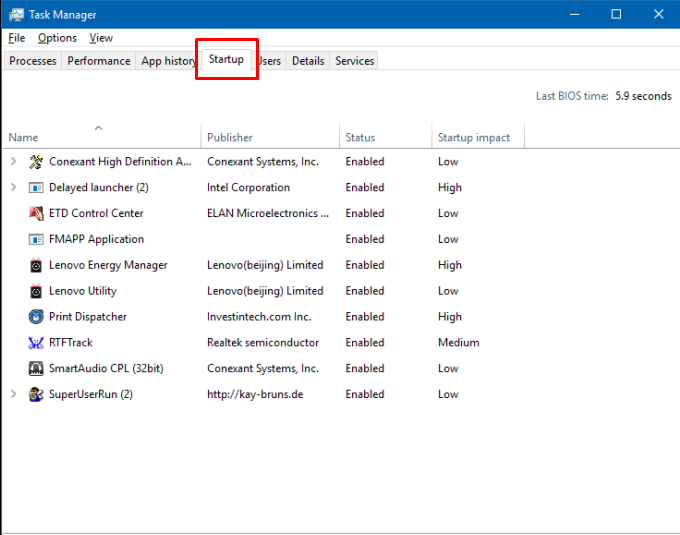Viewport: 680px width, 535px height.
Task: Select the FMAPP Application name
Action: [96, 239]
